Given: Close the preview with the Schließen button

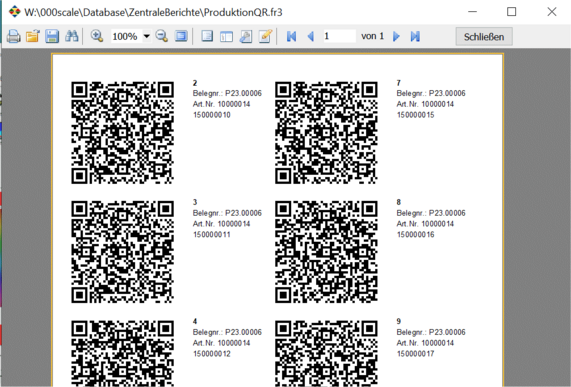Looking at the screenshot, I should [484, 36].
